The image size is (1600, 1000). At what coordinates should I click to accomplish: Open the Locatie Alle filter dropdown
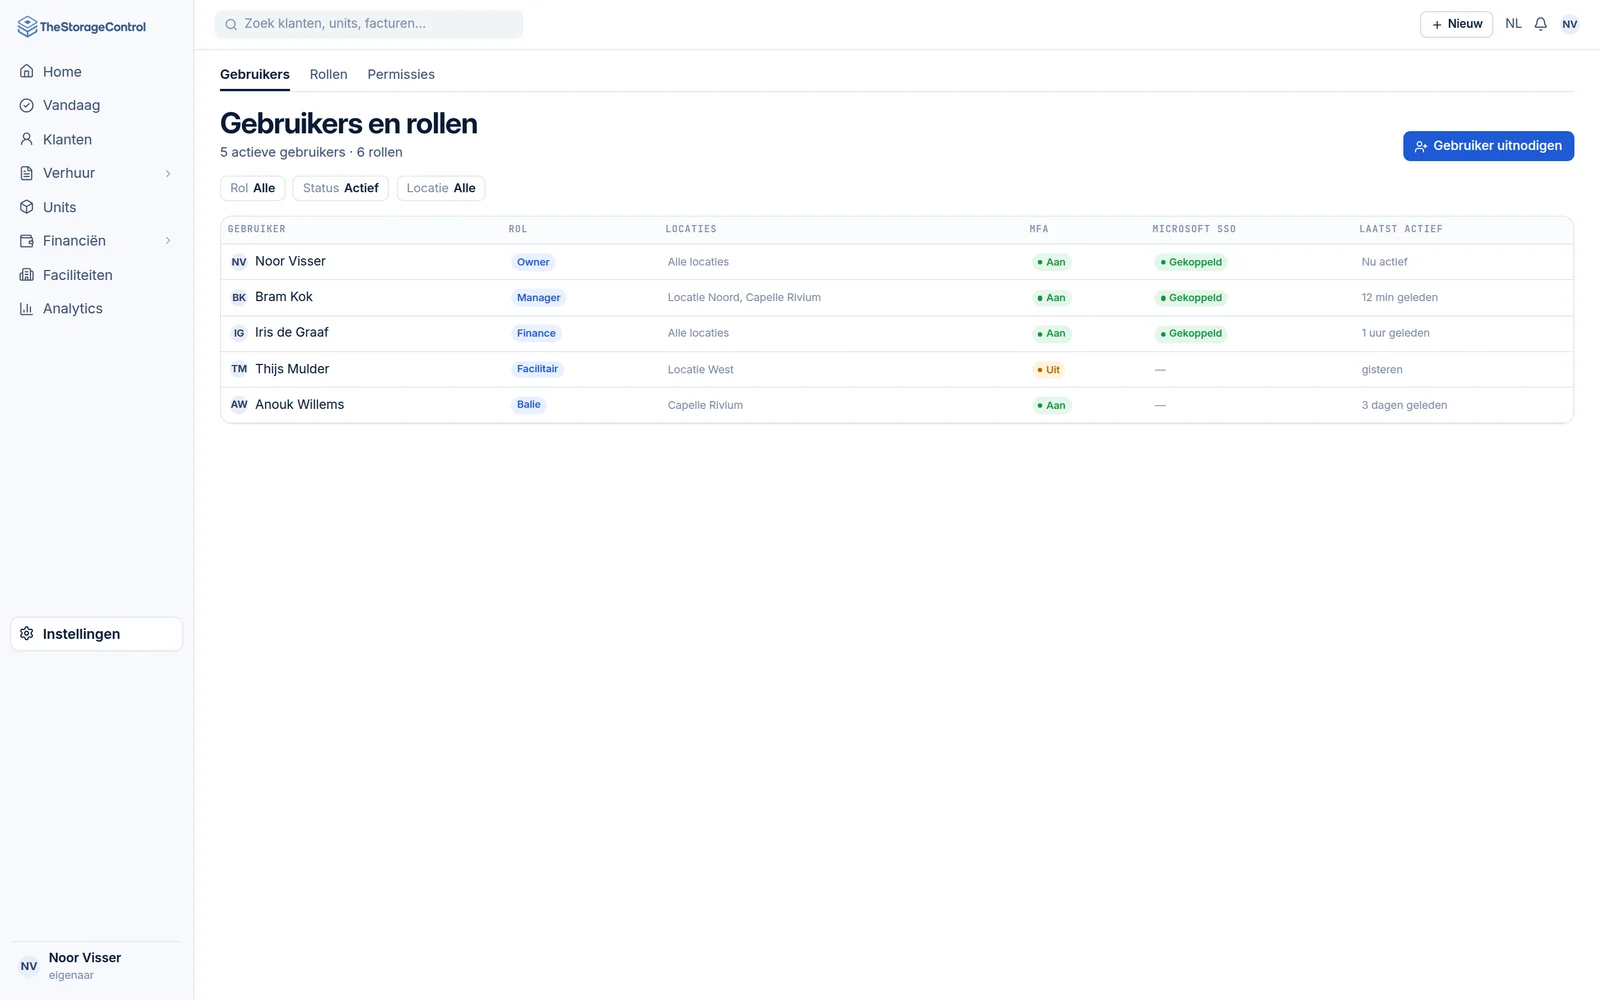coord(441,188)
